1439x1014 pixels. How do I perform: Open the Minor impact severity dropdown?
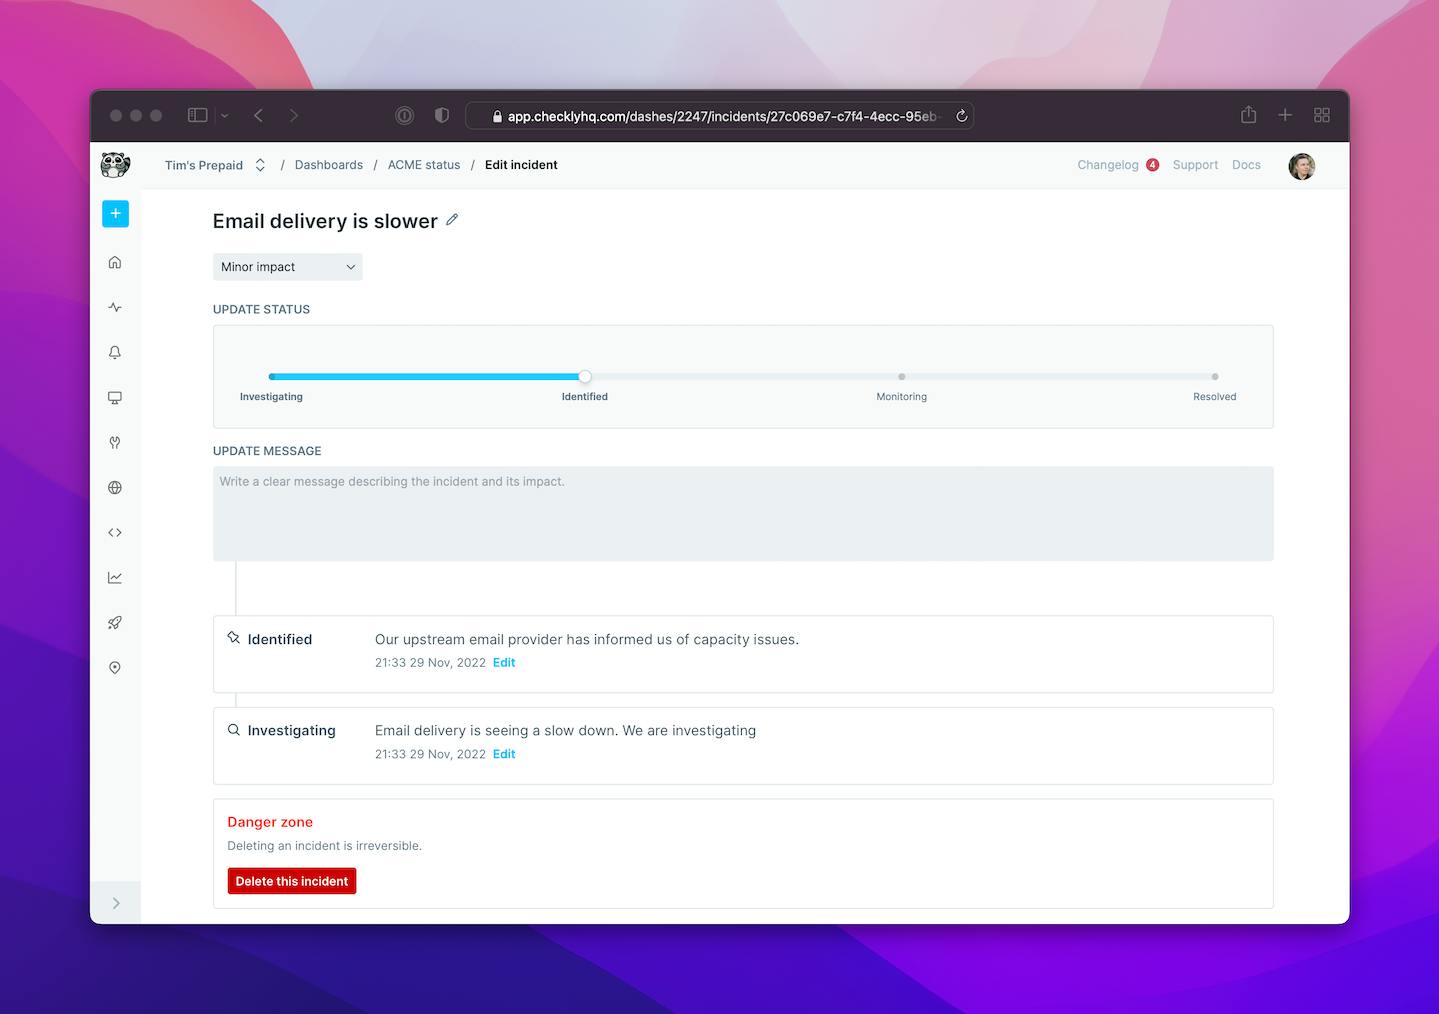coord(287,267)
